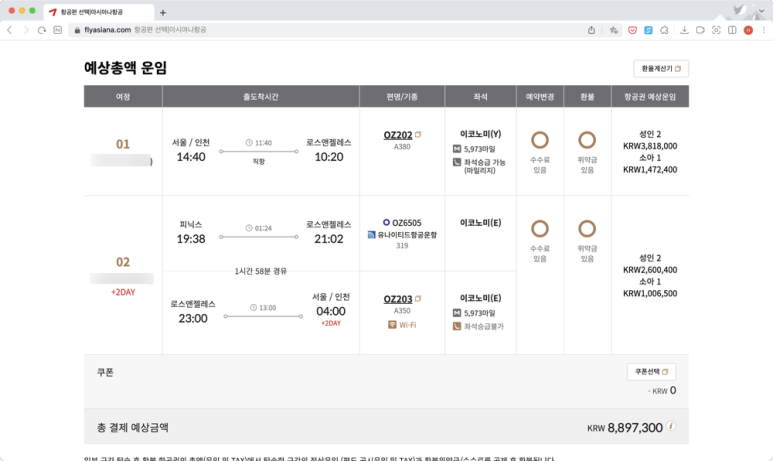Click journey 02 환불 circle indicator
The image size is (773, 461).
[587, 229]
